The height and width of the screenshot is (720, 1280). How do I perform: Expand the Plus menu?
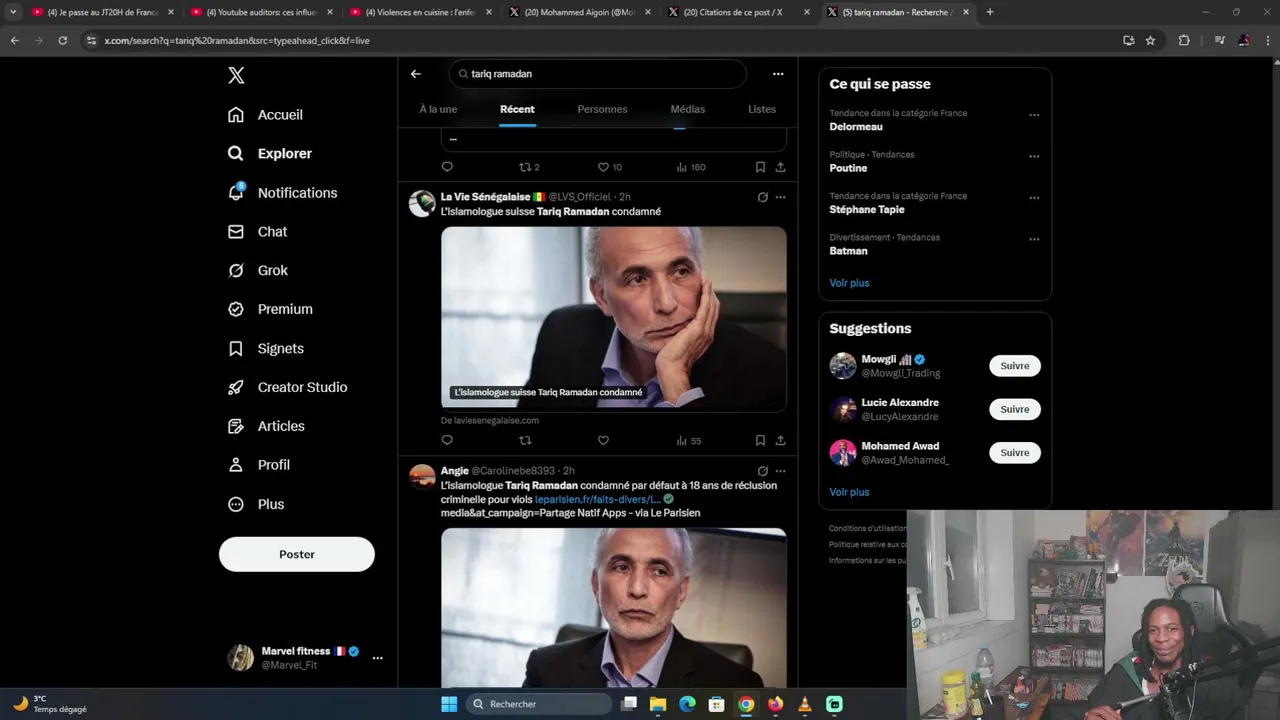(x=256, y=504)
